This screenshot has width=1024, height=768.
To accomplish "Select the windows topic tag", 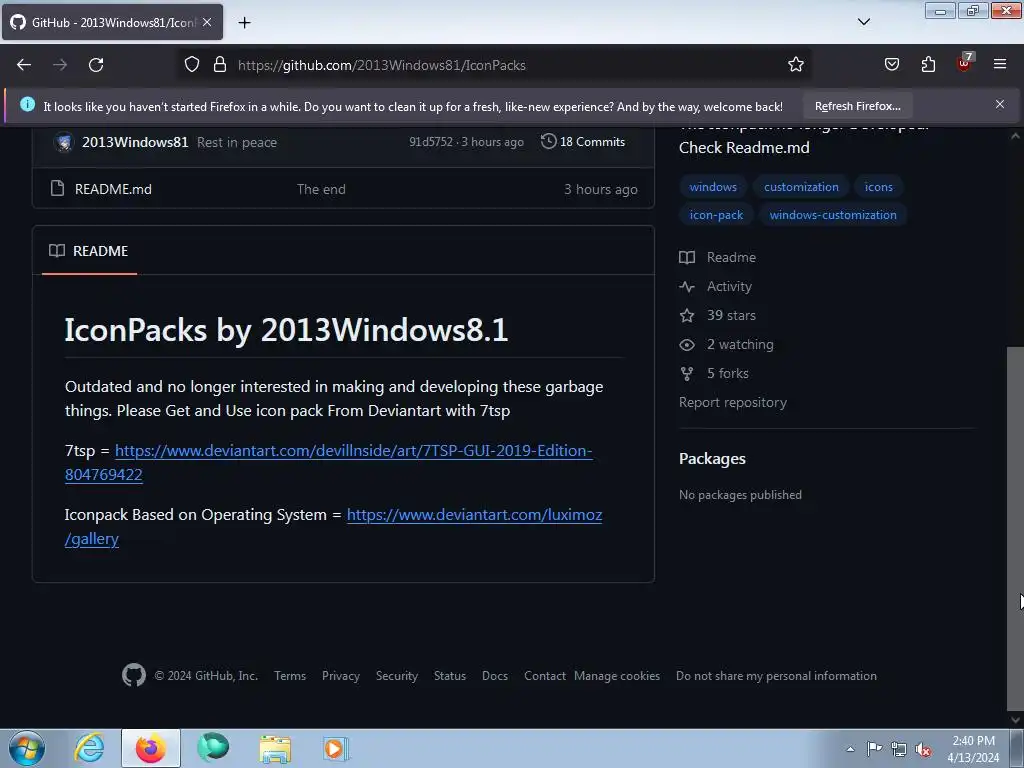I will click(713, 187).
